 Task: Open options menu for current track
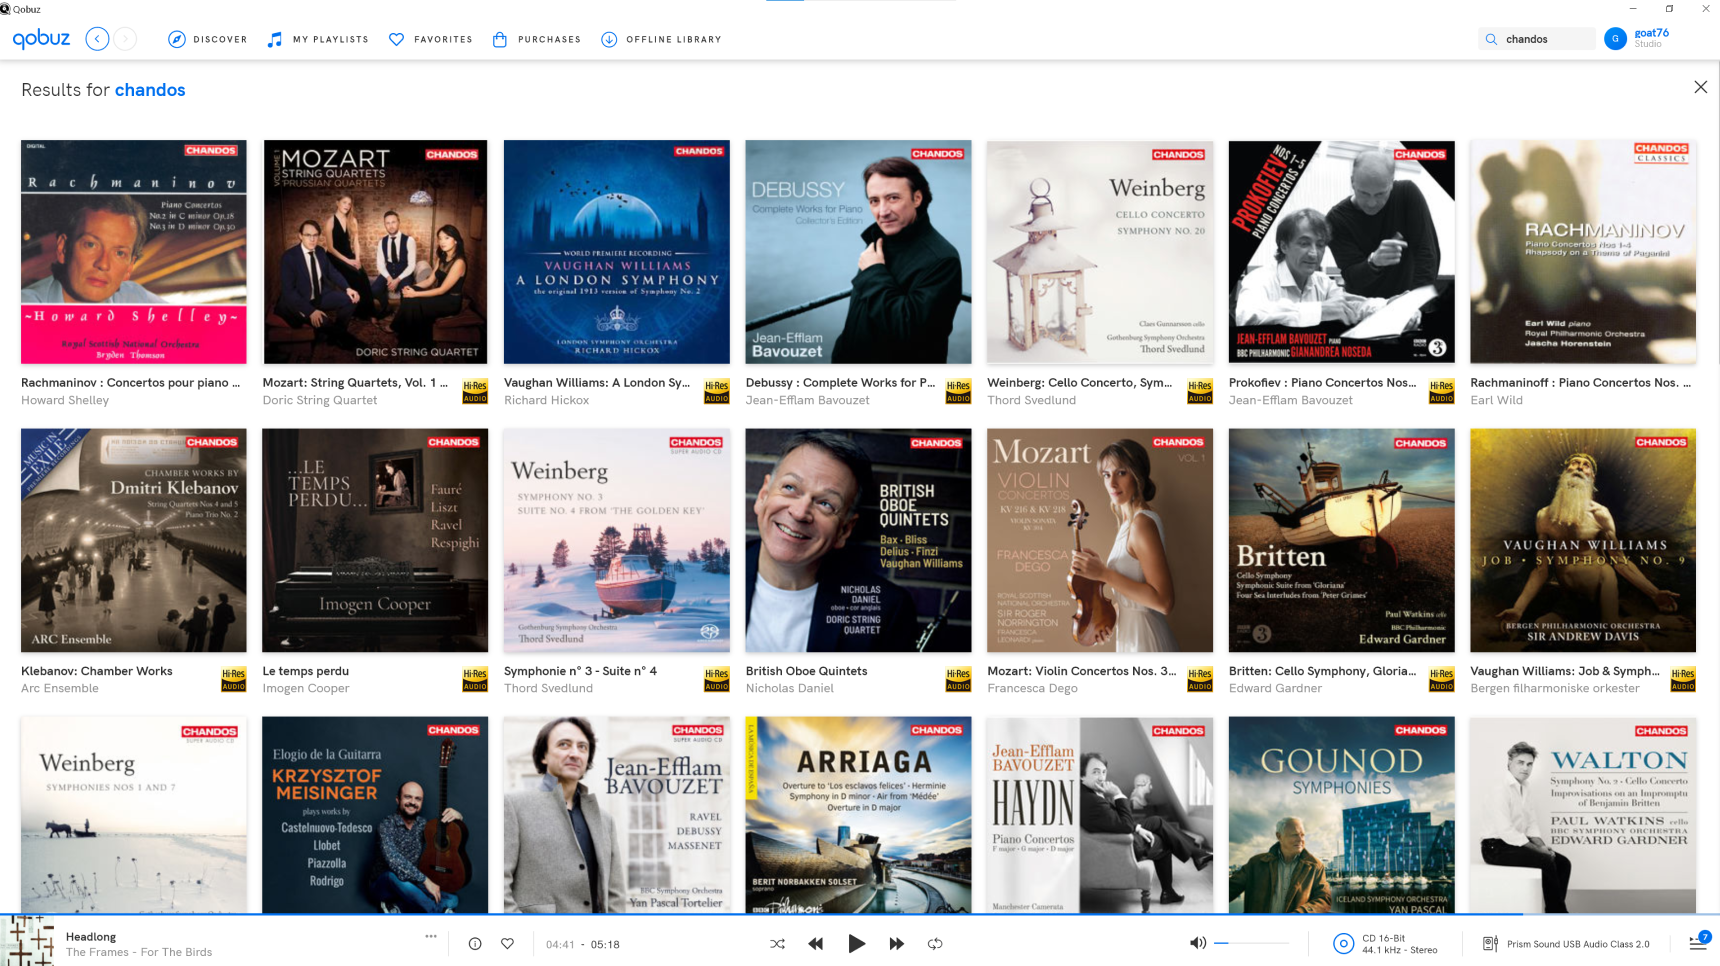click(x=431, y=936)
